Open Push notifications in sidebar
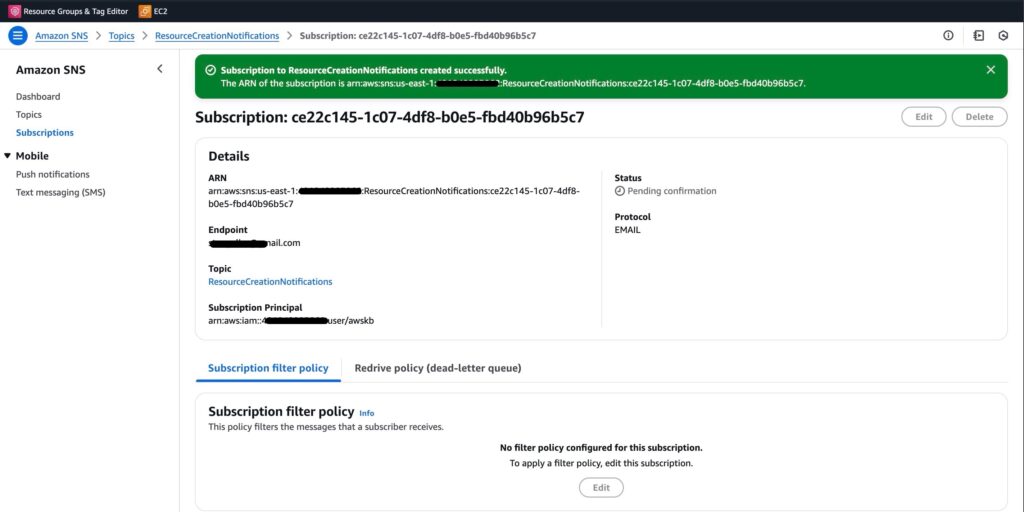 (x=53, y=174)
